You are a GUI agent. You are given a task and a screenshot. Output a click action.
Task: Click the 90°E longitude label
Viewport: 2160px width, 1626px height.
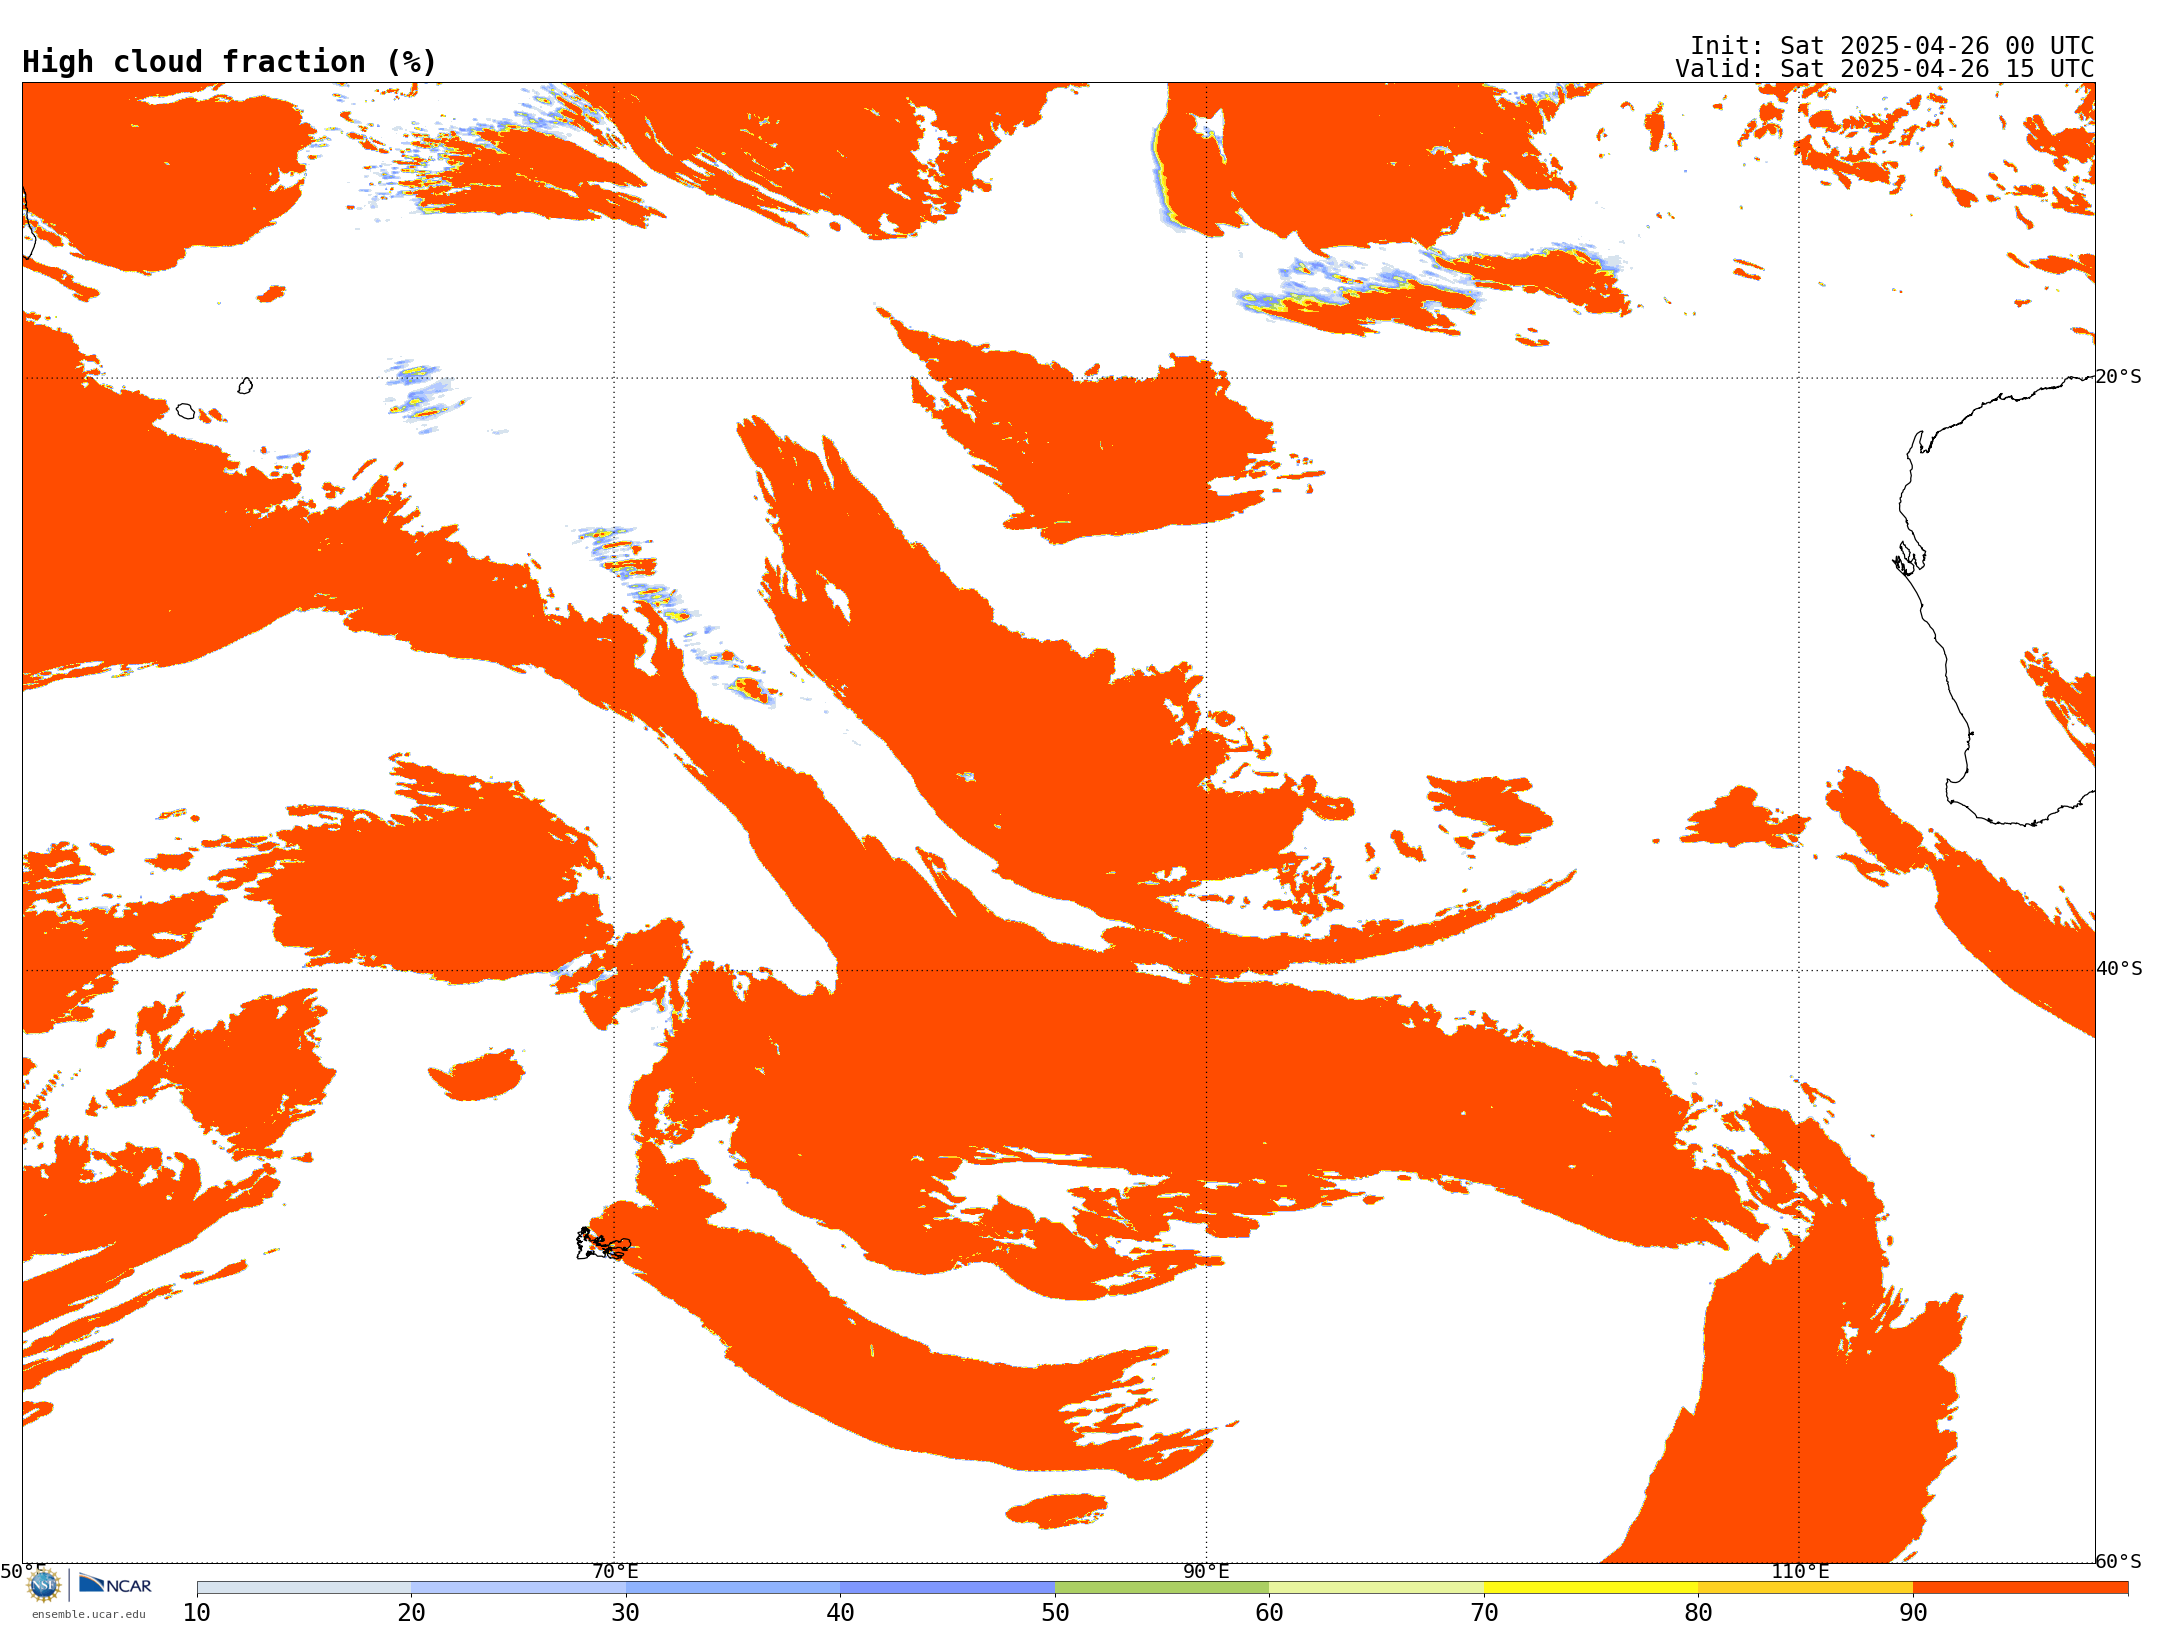[1206, 1571]
